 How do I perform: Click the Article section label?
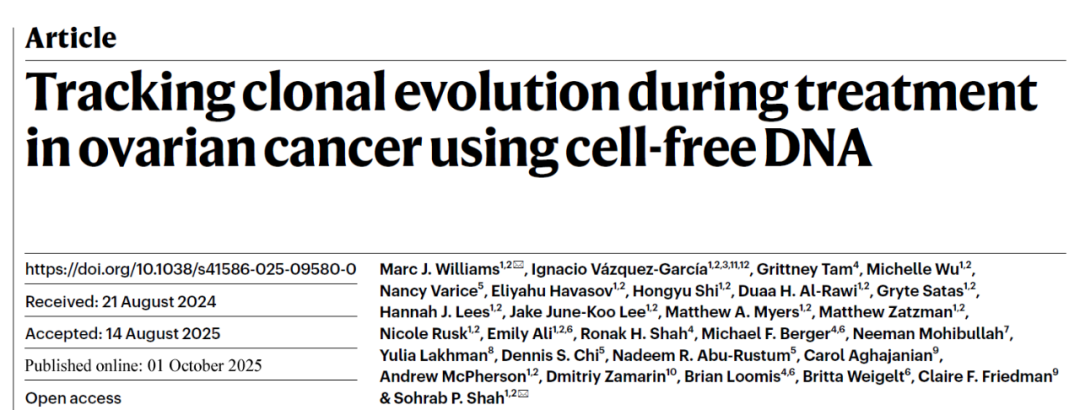pyautogui.click(x=70, y=38)
